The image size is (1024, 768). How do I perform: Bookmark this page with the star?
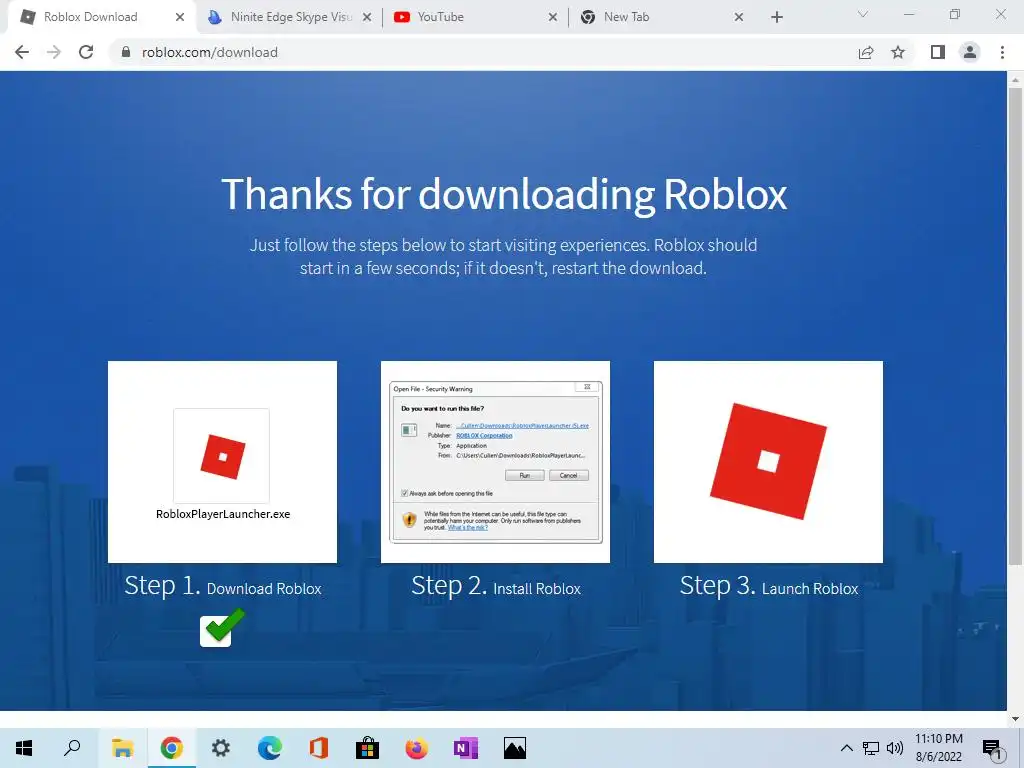coord(898,52)
